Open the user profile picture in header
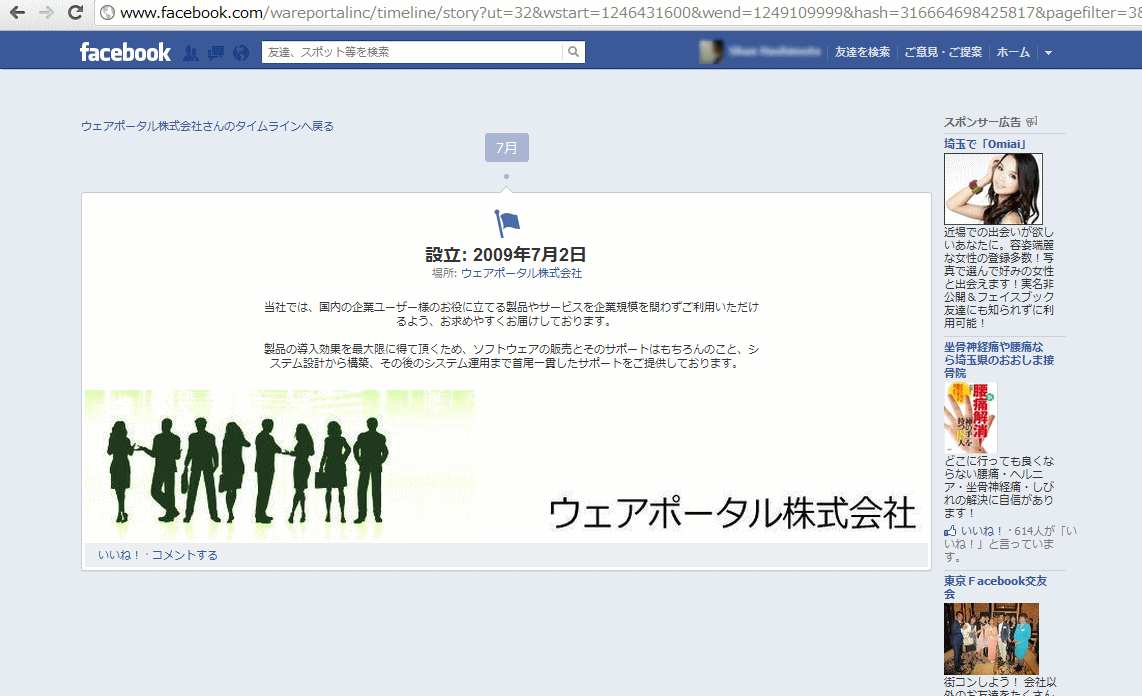1142x696 pixels. coord(712,52)
